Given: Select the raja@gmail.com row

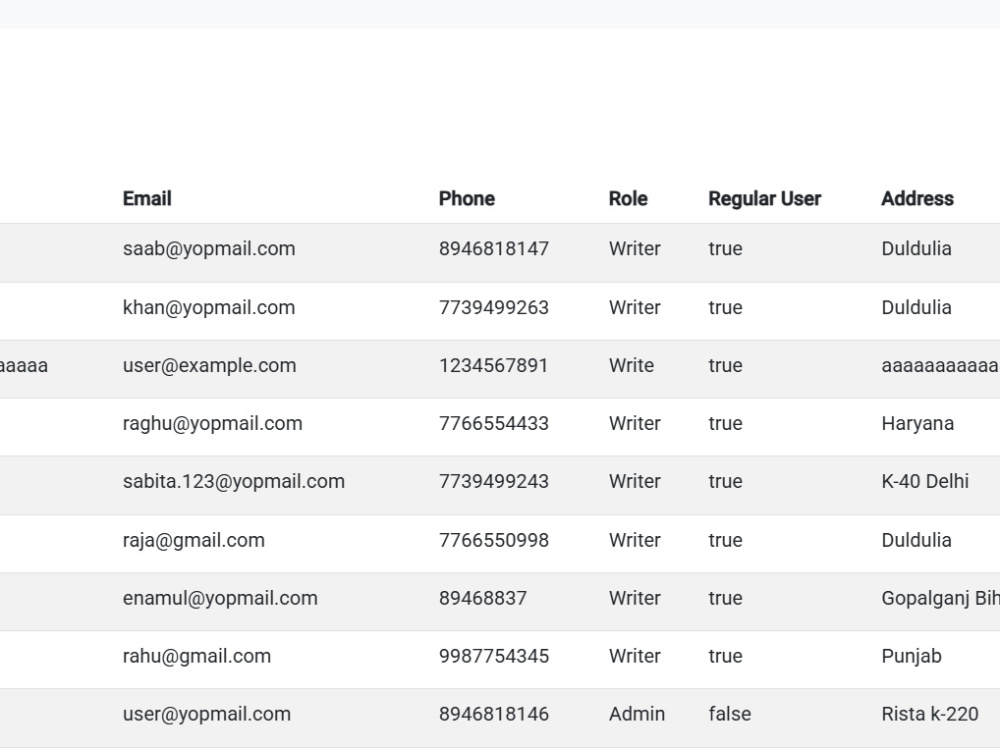Looking at the screenshot, I should [500, 540].
